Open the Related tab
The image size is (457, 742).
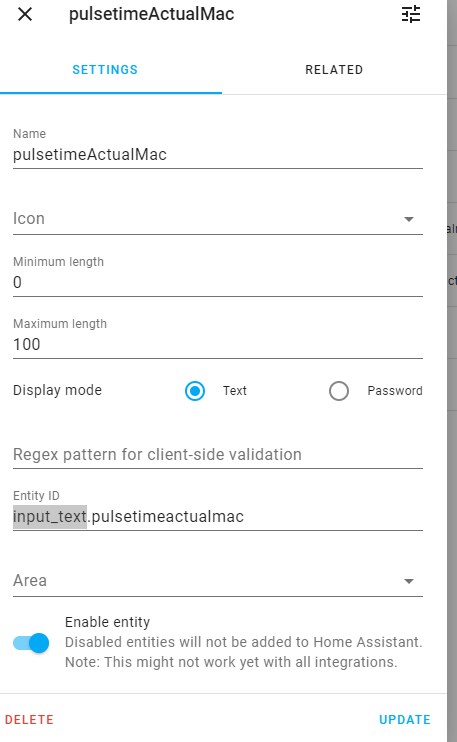[334, 70]
